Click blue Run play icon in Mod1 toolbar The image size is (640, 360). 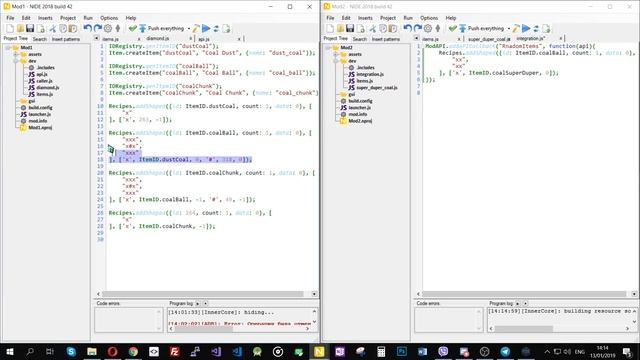click(x=206, y=29)
